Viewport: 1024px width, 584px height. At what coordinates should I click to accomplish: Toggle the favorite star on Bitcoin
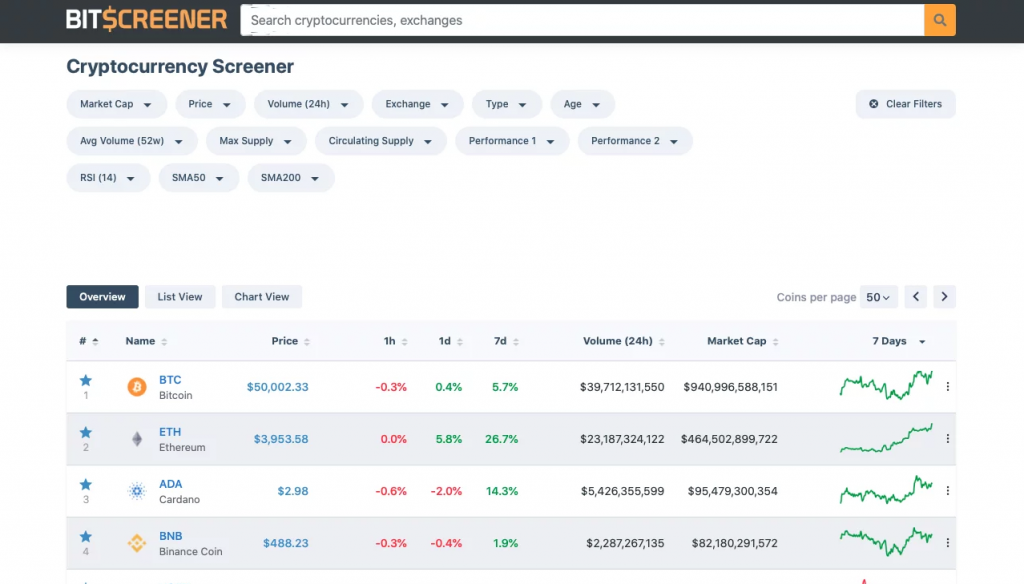85,379
